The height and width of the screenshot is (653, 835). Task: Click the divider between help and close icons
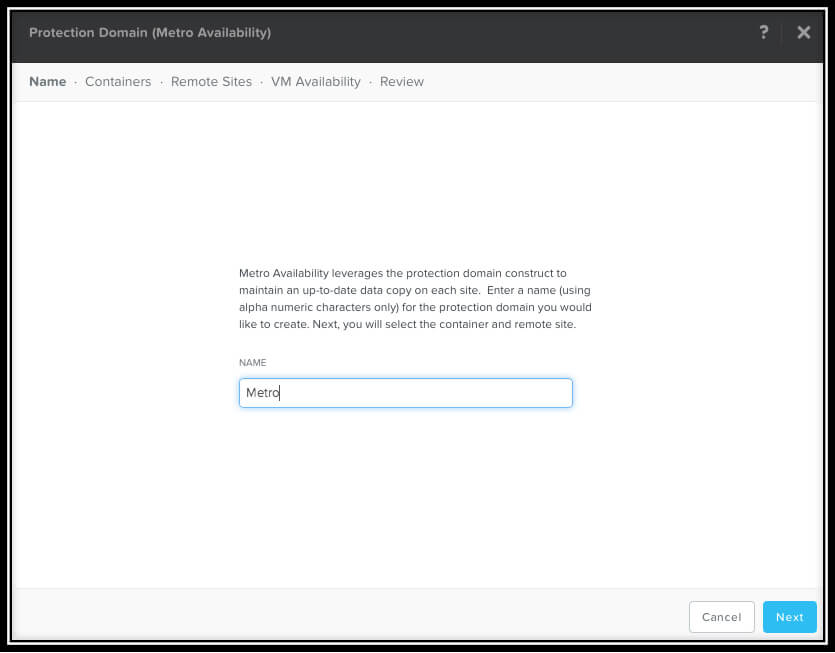(784, 33)
